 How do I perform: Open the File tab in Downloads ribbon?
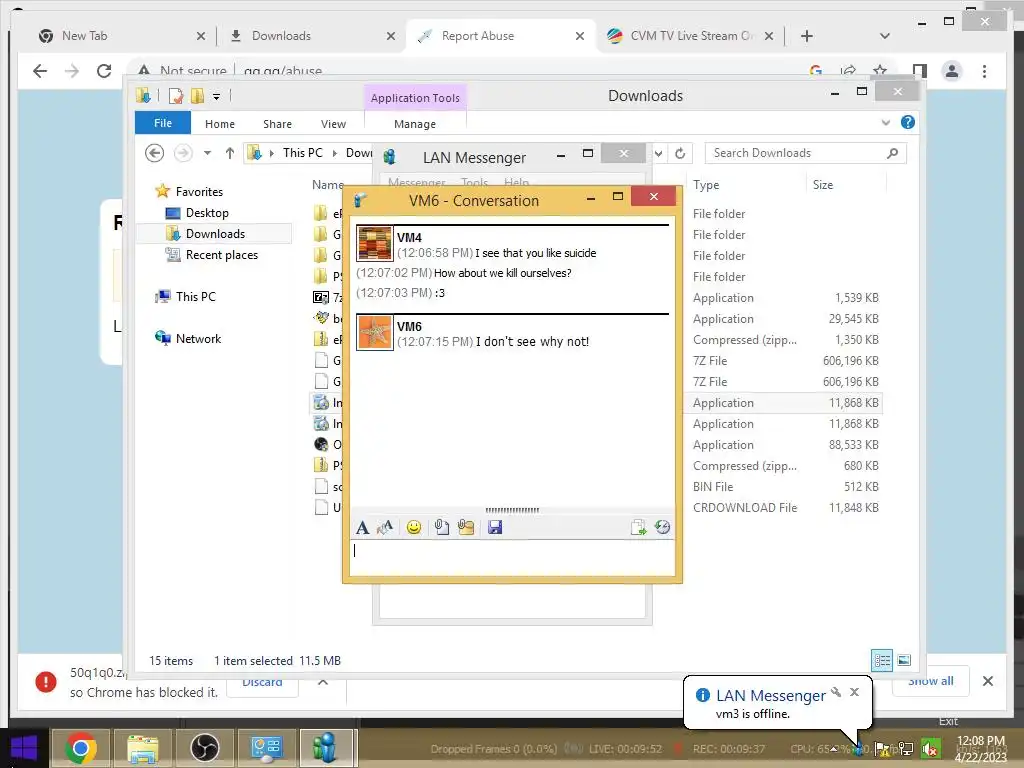pyautogui.click(x=163, y=123)
